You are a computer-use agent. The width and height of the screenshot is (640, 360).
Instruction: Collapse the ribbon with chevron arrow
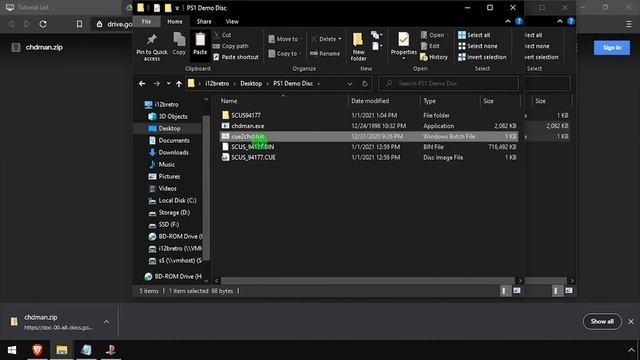click(508, 21)
